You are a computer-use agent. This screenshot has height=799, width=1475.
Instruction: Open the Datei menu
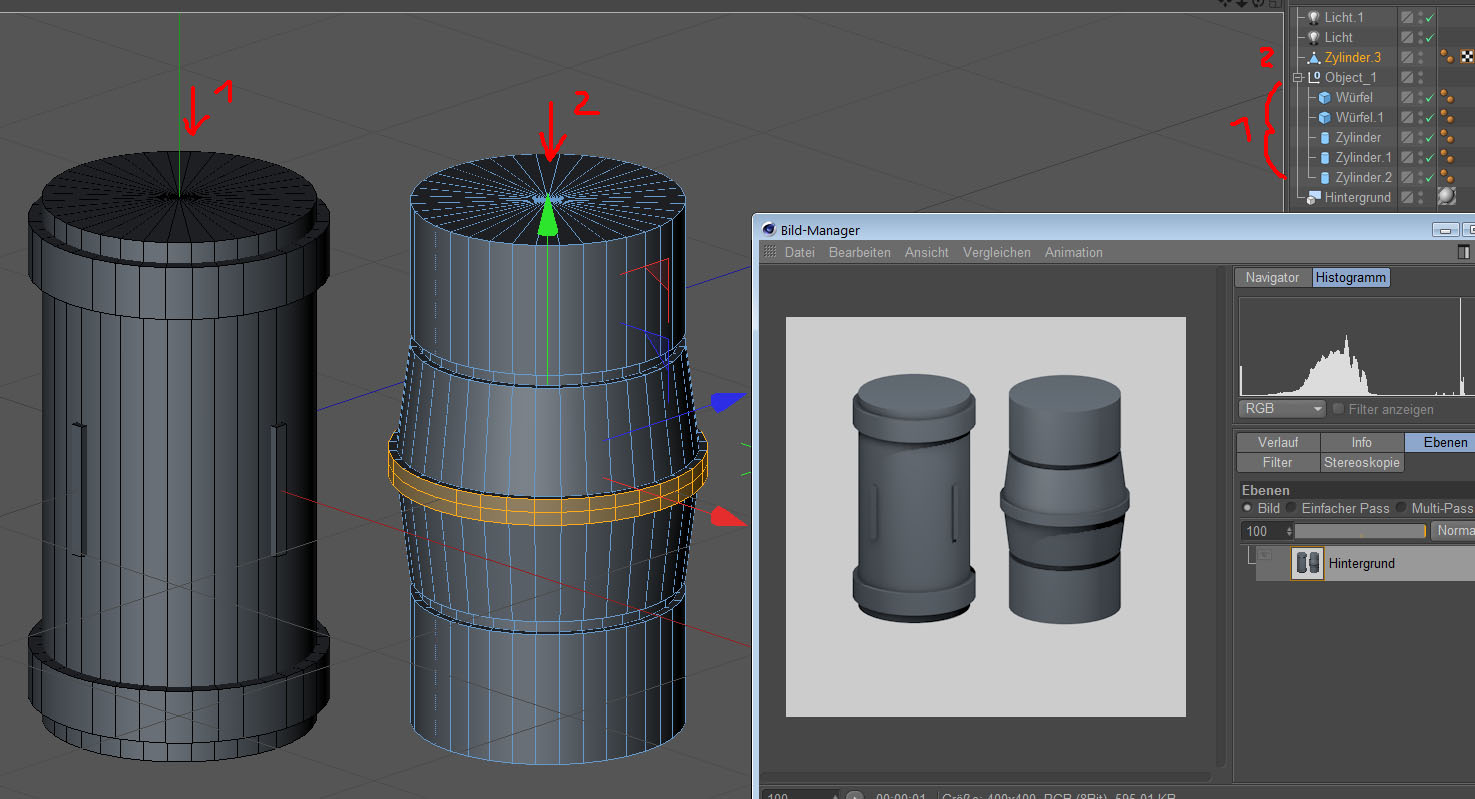coord(799,252)
